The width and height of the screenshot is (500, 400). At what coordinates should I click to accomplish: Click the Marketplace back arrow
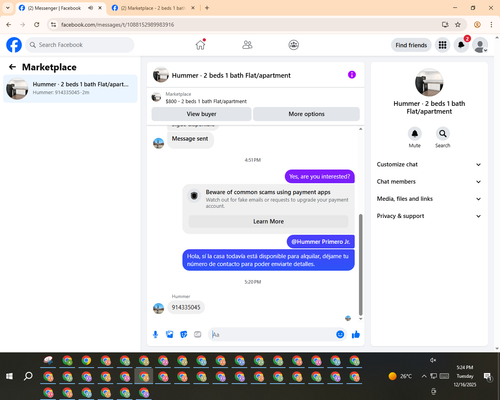click(12, 67)
